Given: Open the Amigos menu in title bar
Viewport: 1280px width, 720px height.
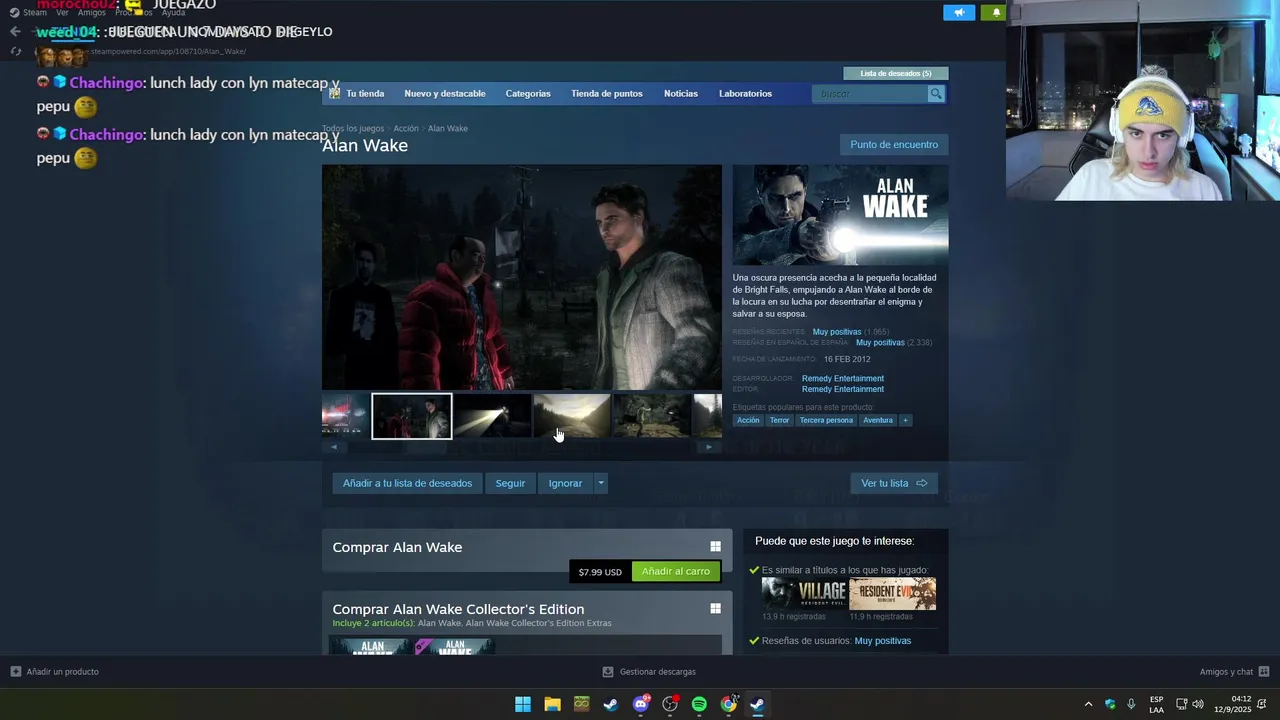Looking at the screenshot, I should pos(91,12).
